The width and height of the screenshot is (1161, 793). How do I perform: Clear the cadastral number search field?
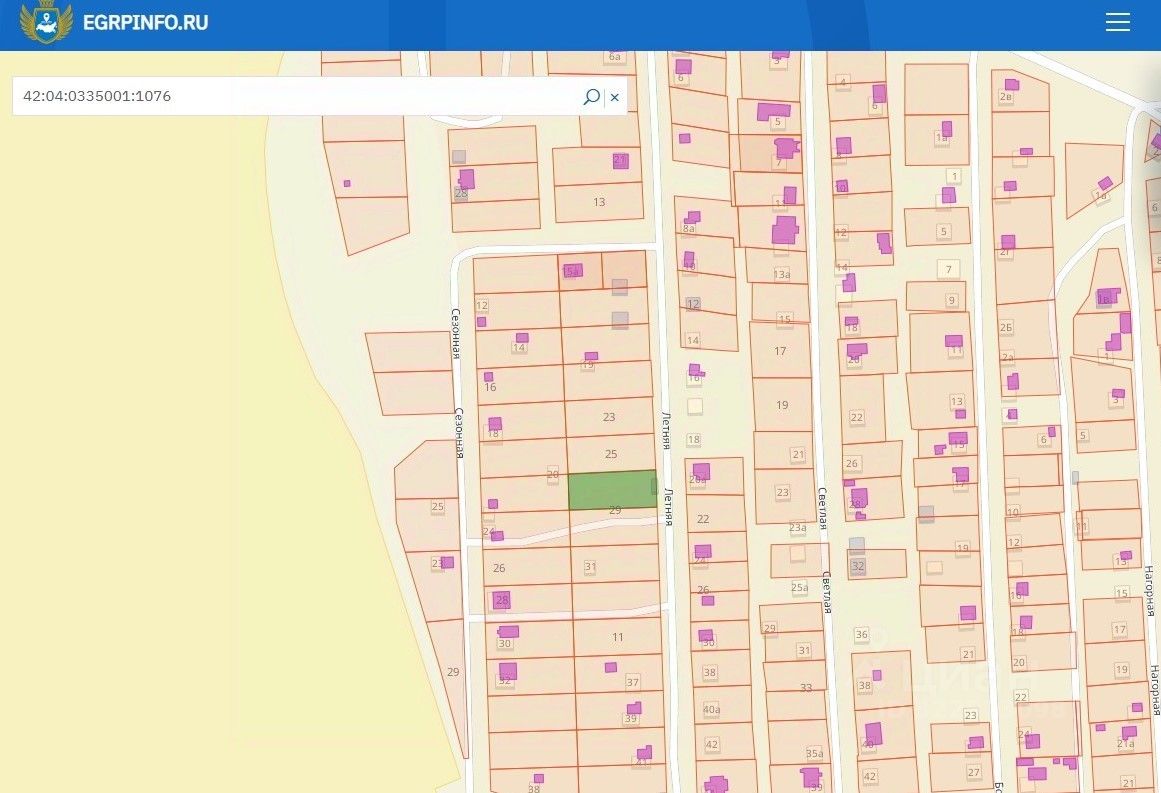click(x=615, y=97)
